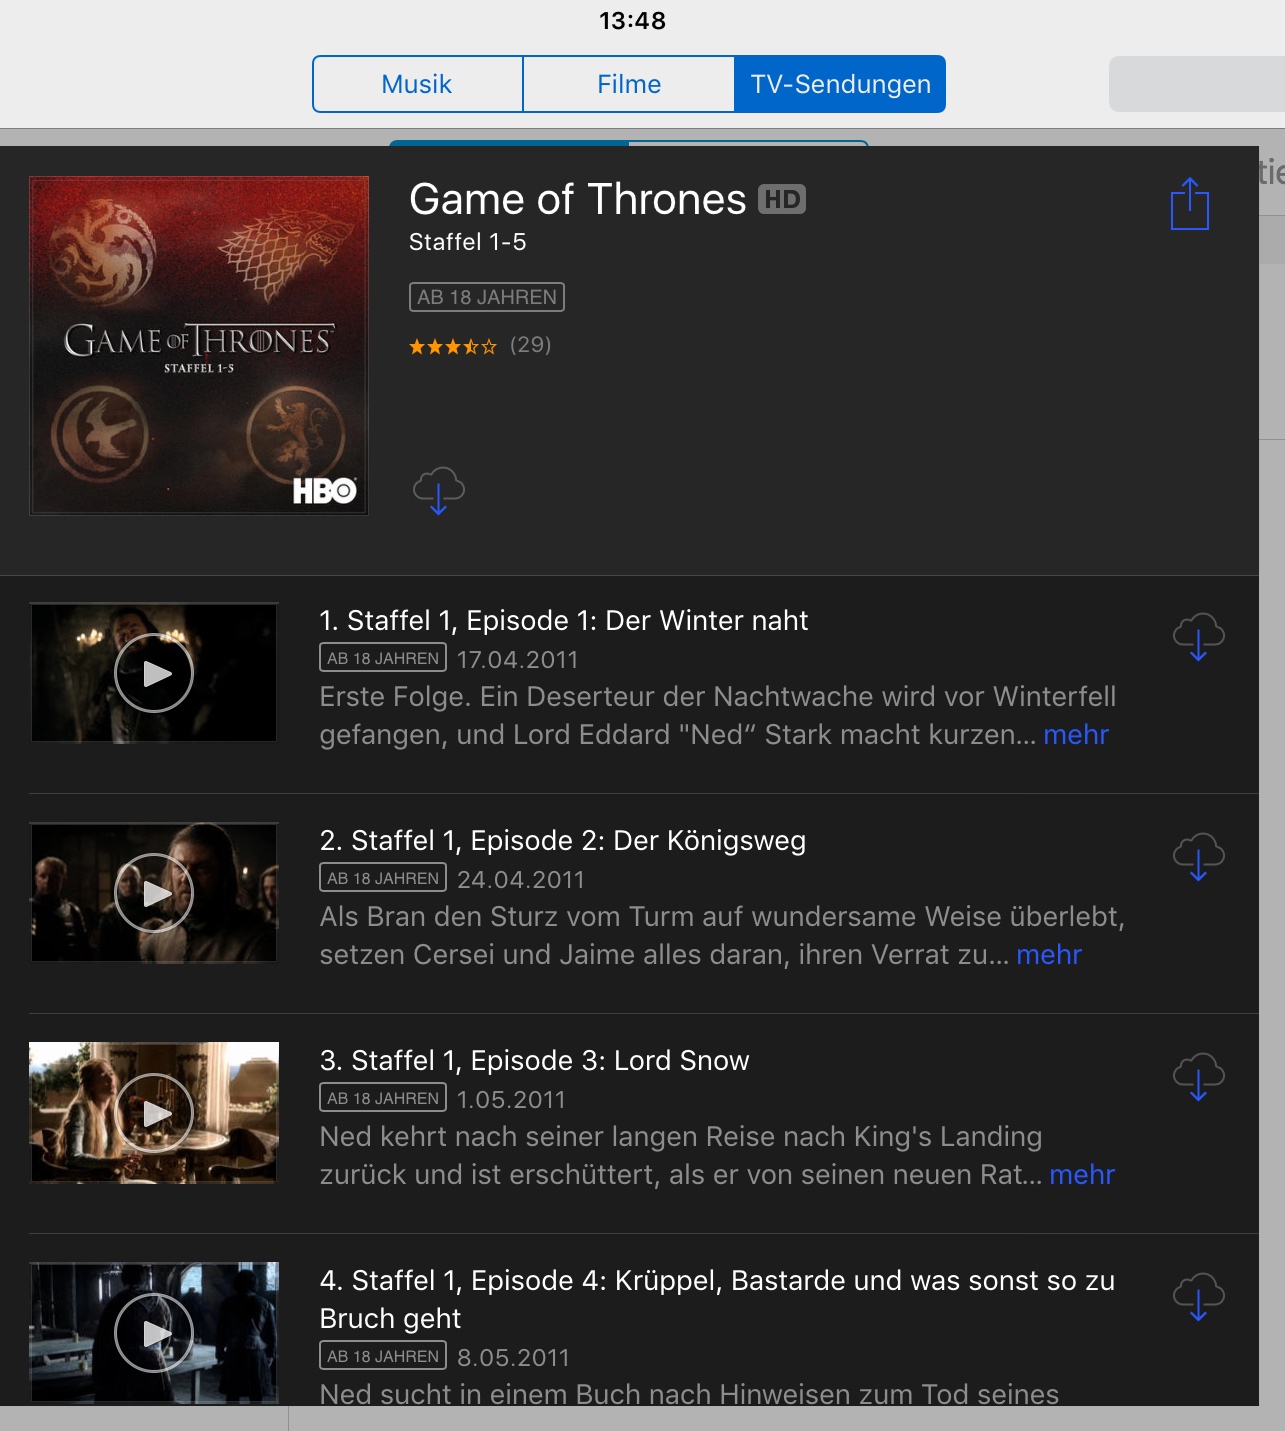Tap the HD badge beside the title
The height and width of the screenshot is (1431, 1285).
(782, 200)
